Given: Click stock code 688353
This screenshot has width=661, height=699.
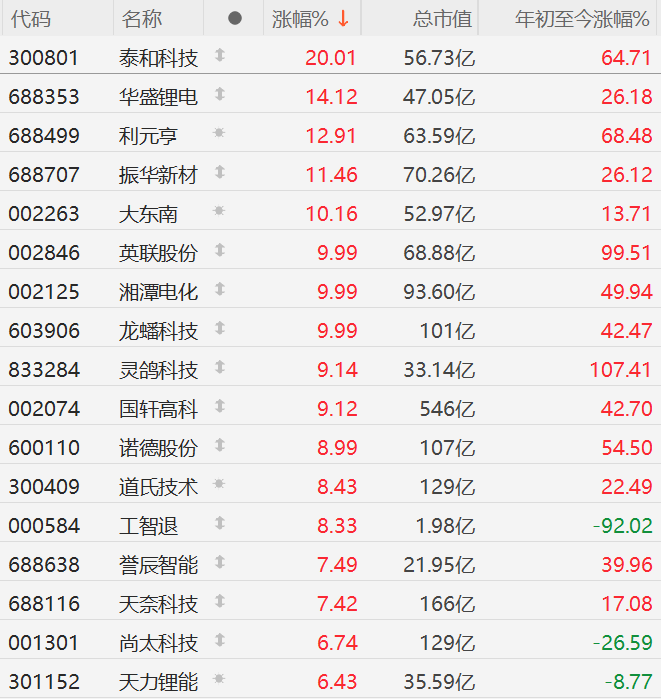Looking at the screenshot, I should click(44, 97).
